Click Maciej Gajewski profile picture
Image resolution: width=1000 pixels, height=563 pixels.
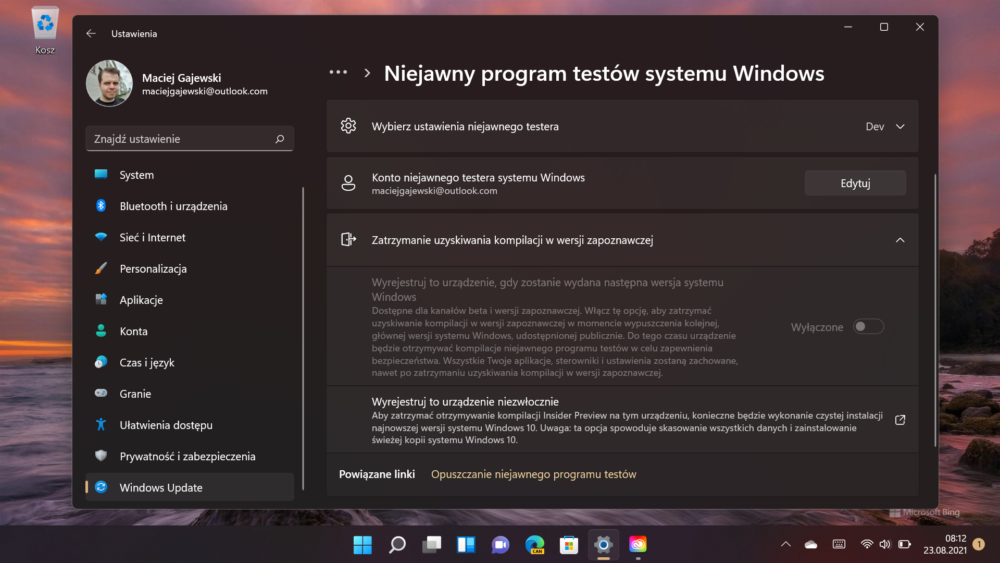click(109, 84)
